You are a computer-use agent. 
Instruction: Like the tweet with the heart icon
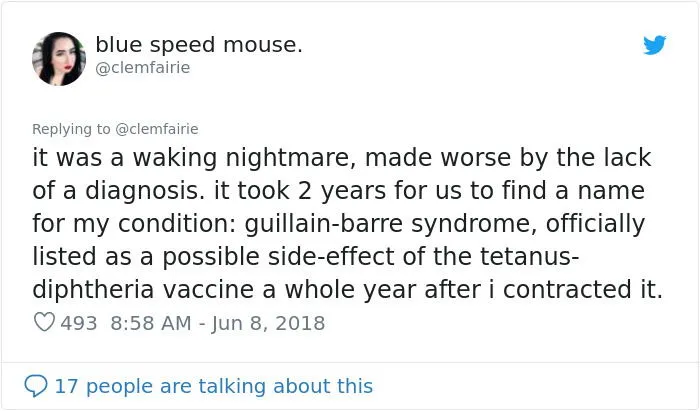tap(44, 323)
